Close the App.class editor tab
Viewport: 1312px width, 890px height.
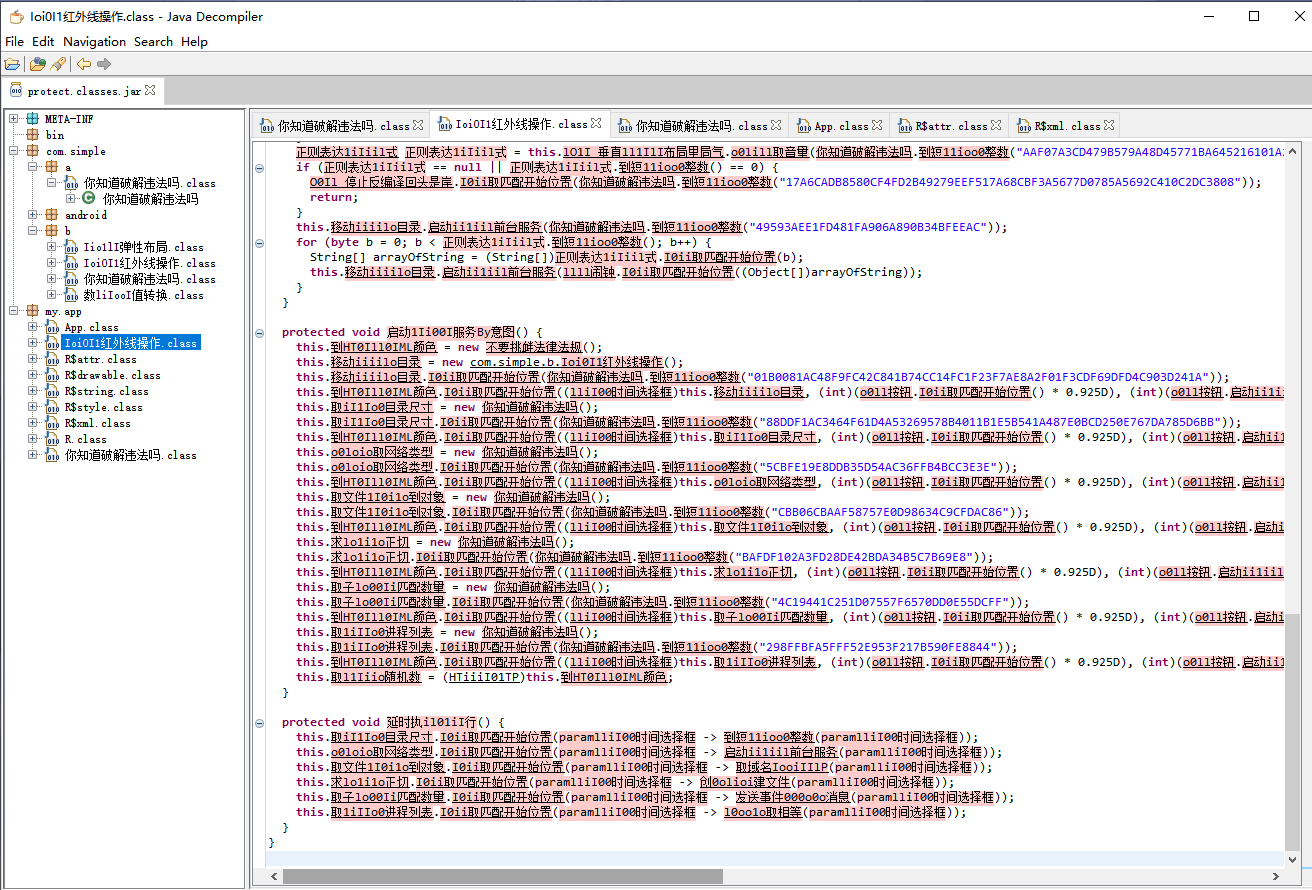tap(877, 125)
